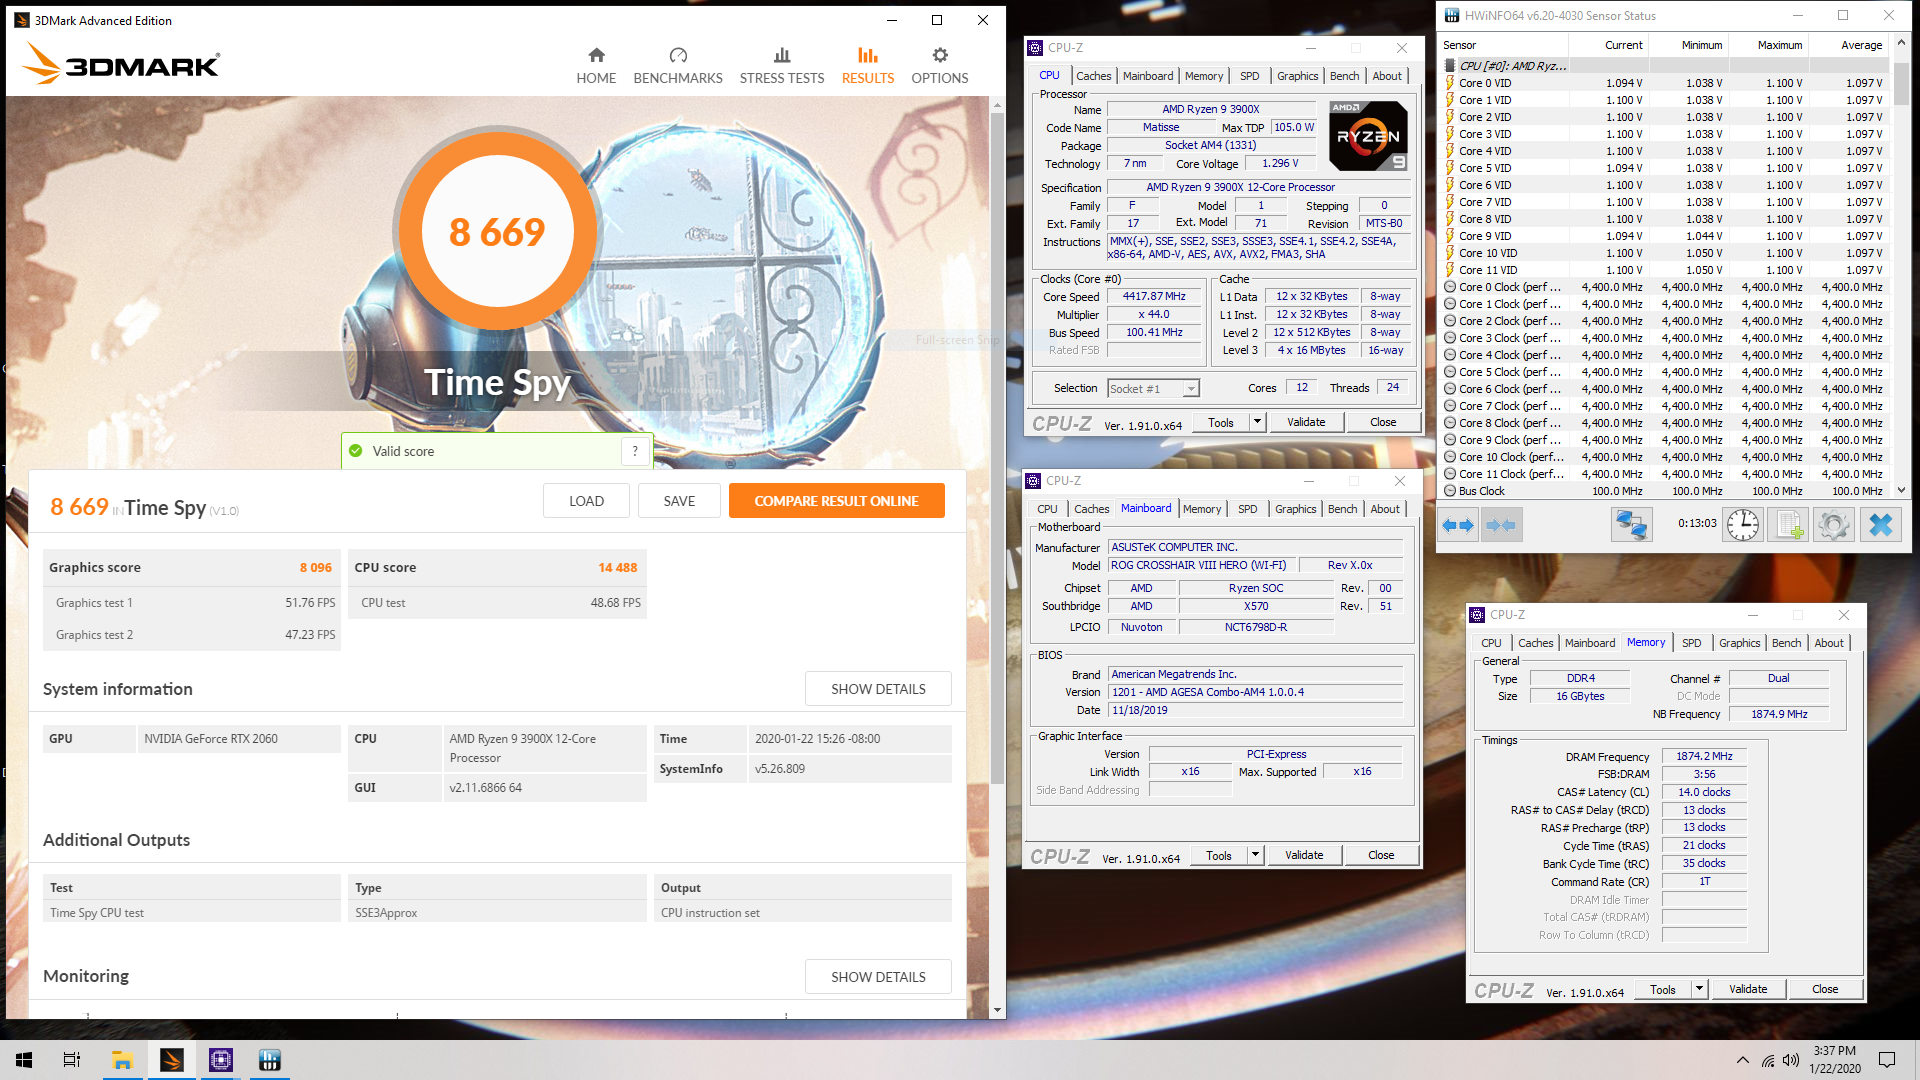Screen dimensions: 1920x1080
Task: Click the Time Spy 8 669 score circle
Action: point(497,232)
